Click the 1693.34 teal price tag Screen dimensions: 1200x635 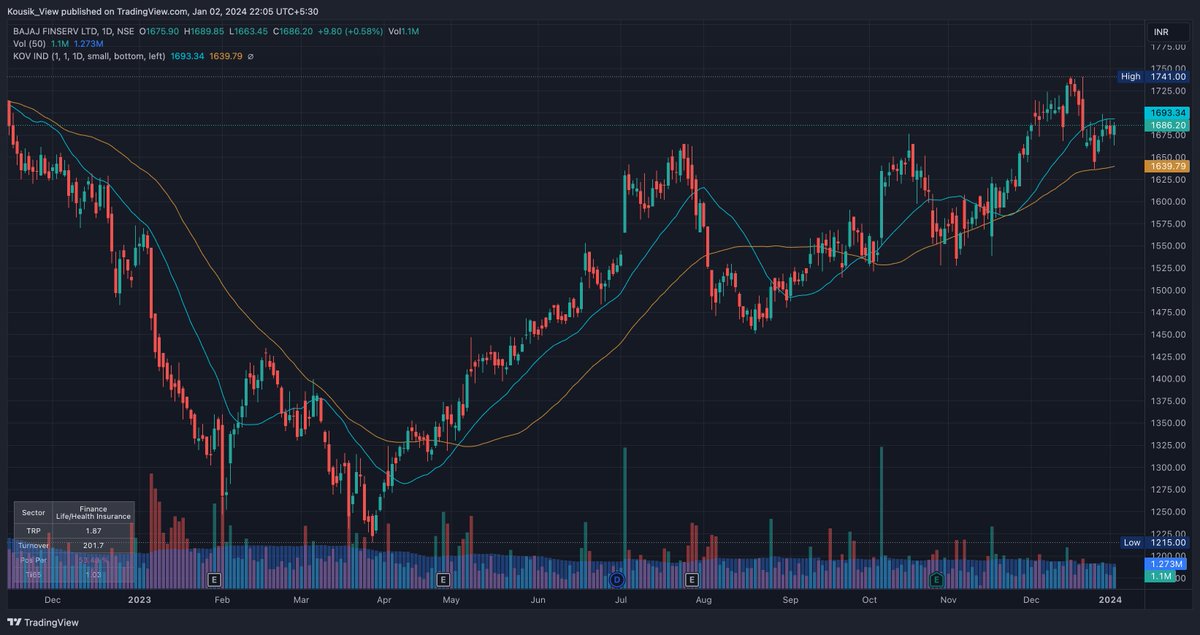1168,113
